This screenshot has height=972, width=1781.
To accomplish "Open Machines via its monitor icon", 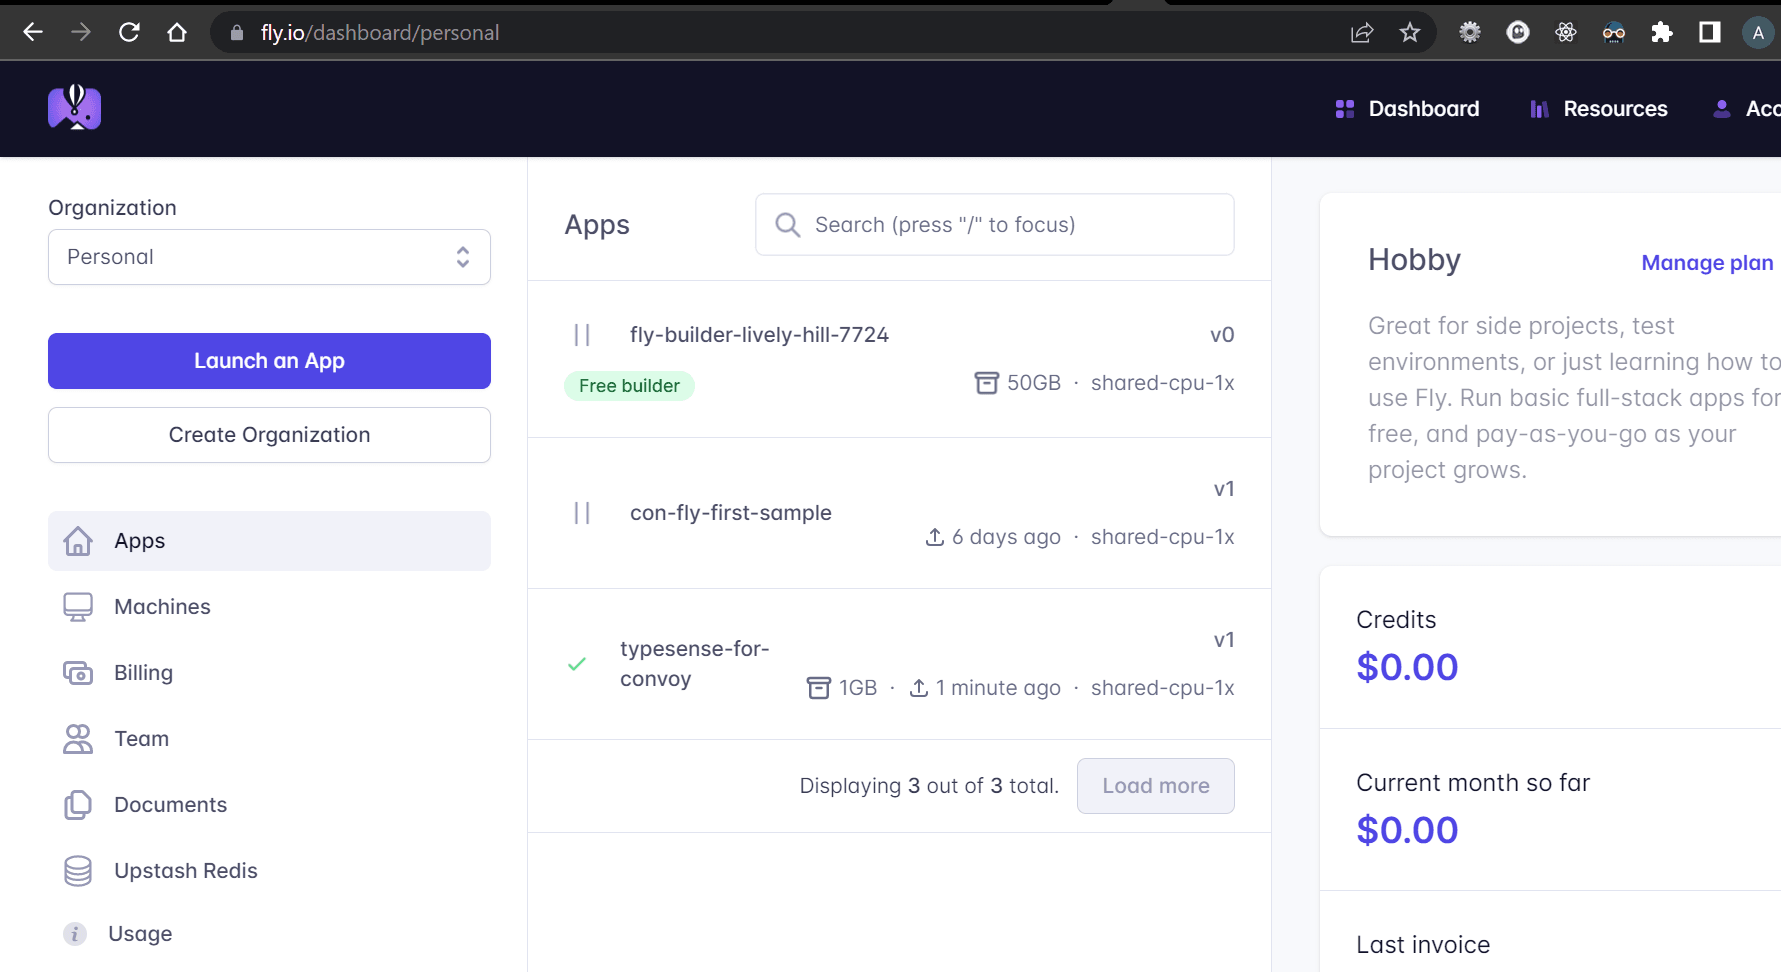I will point(76,606).
